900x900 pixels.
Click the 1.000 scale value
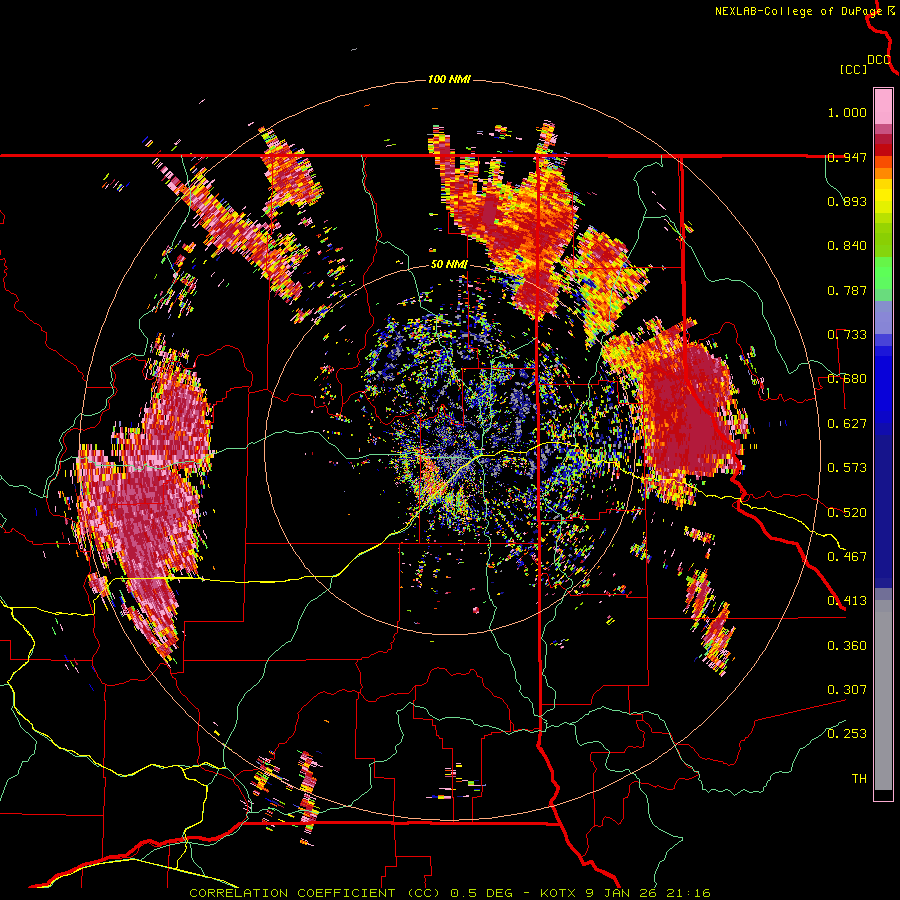click(847, 112)
